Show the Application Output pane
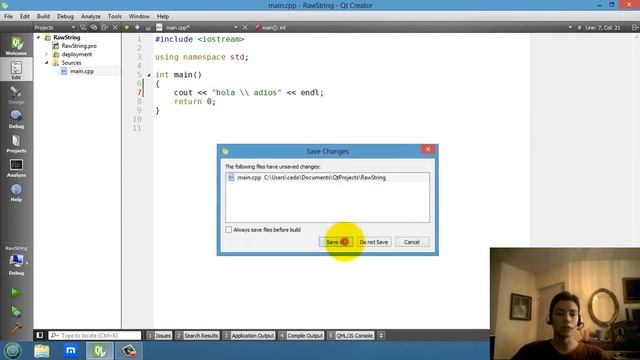 coord(249,336)
